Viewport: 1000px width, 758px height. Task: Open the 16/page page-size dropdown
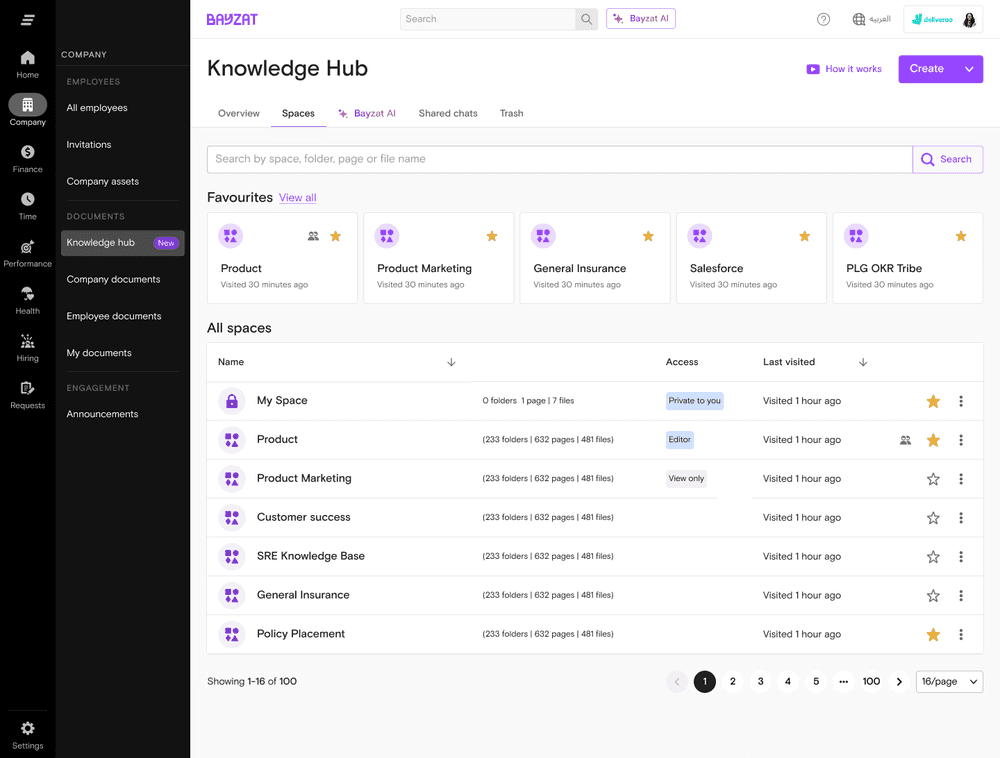[949, 681]
